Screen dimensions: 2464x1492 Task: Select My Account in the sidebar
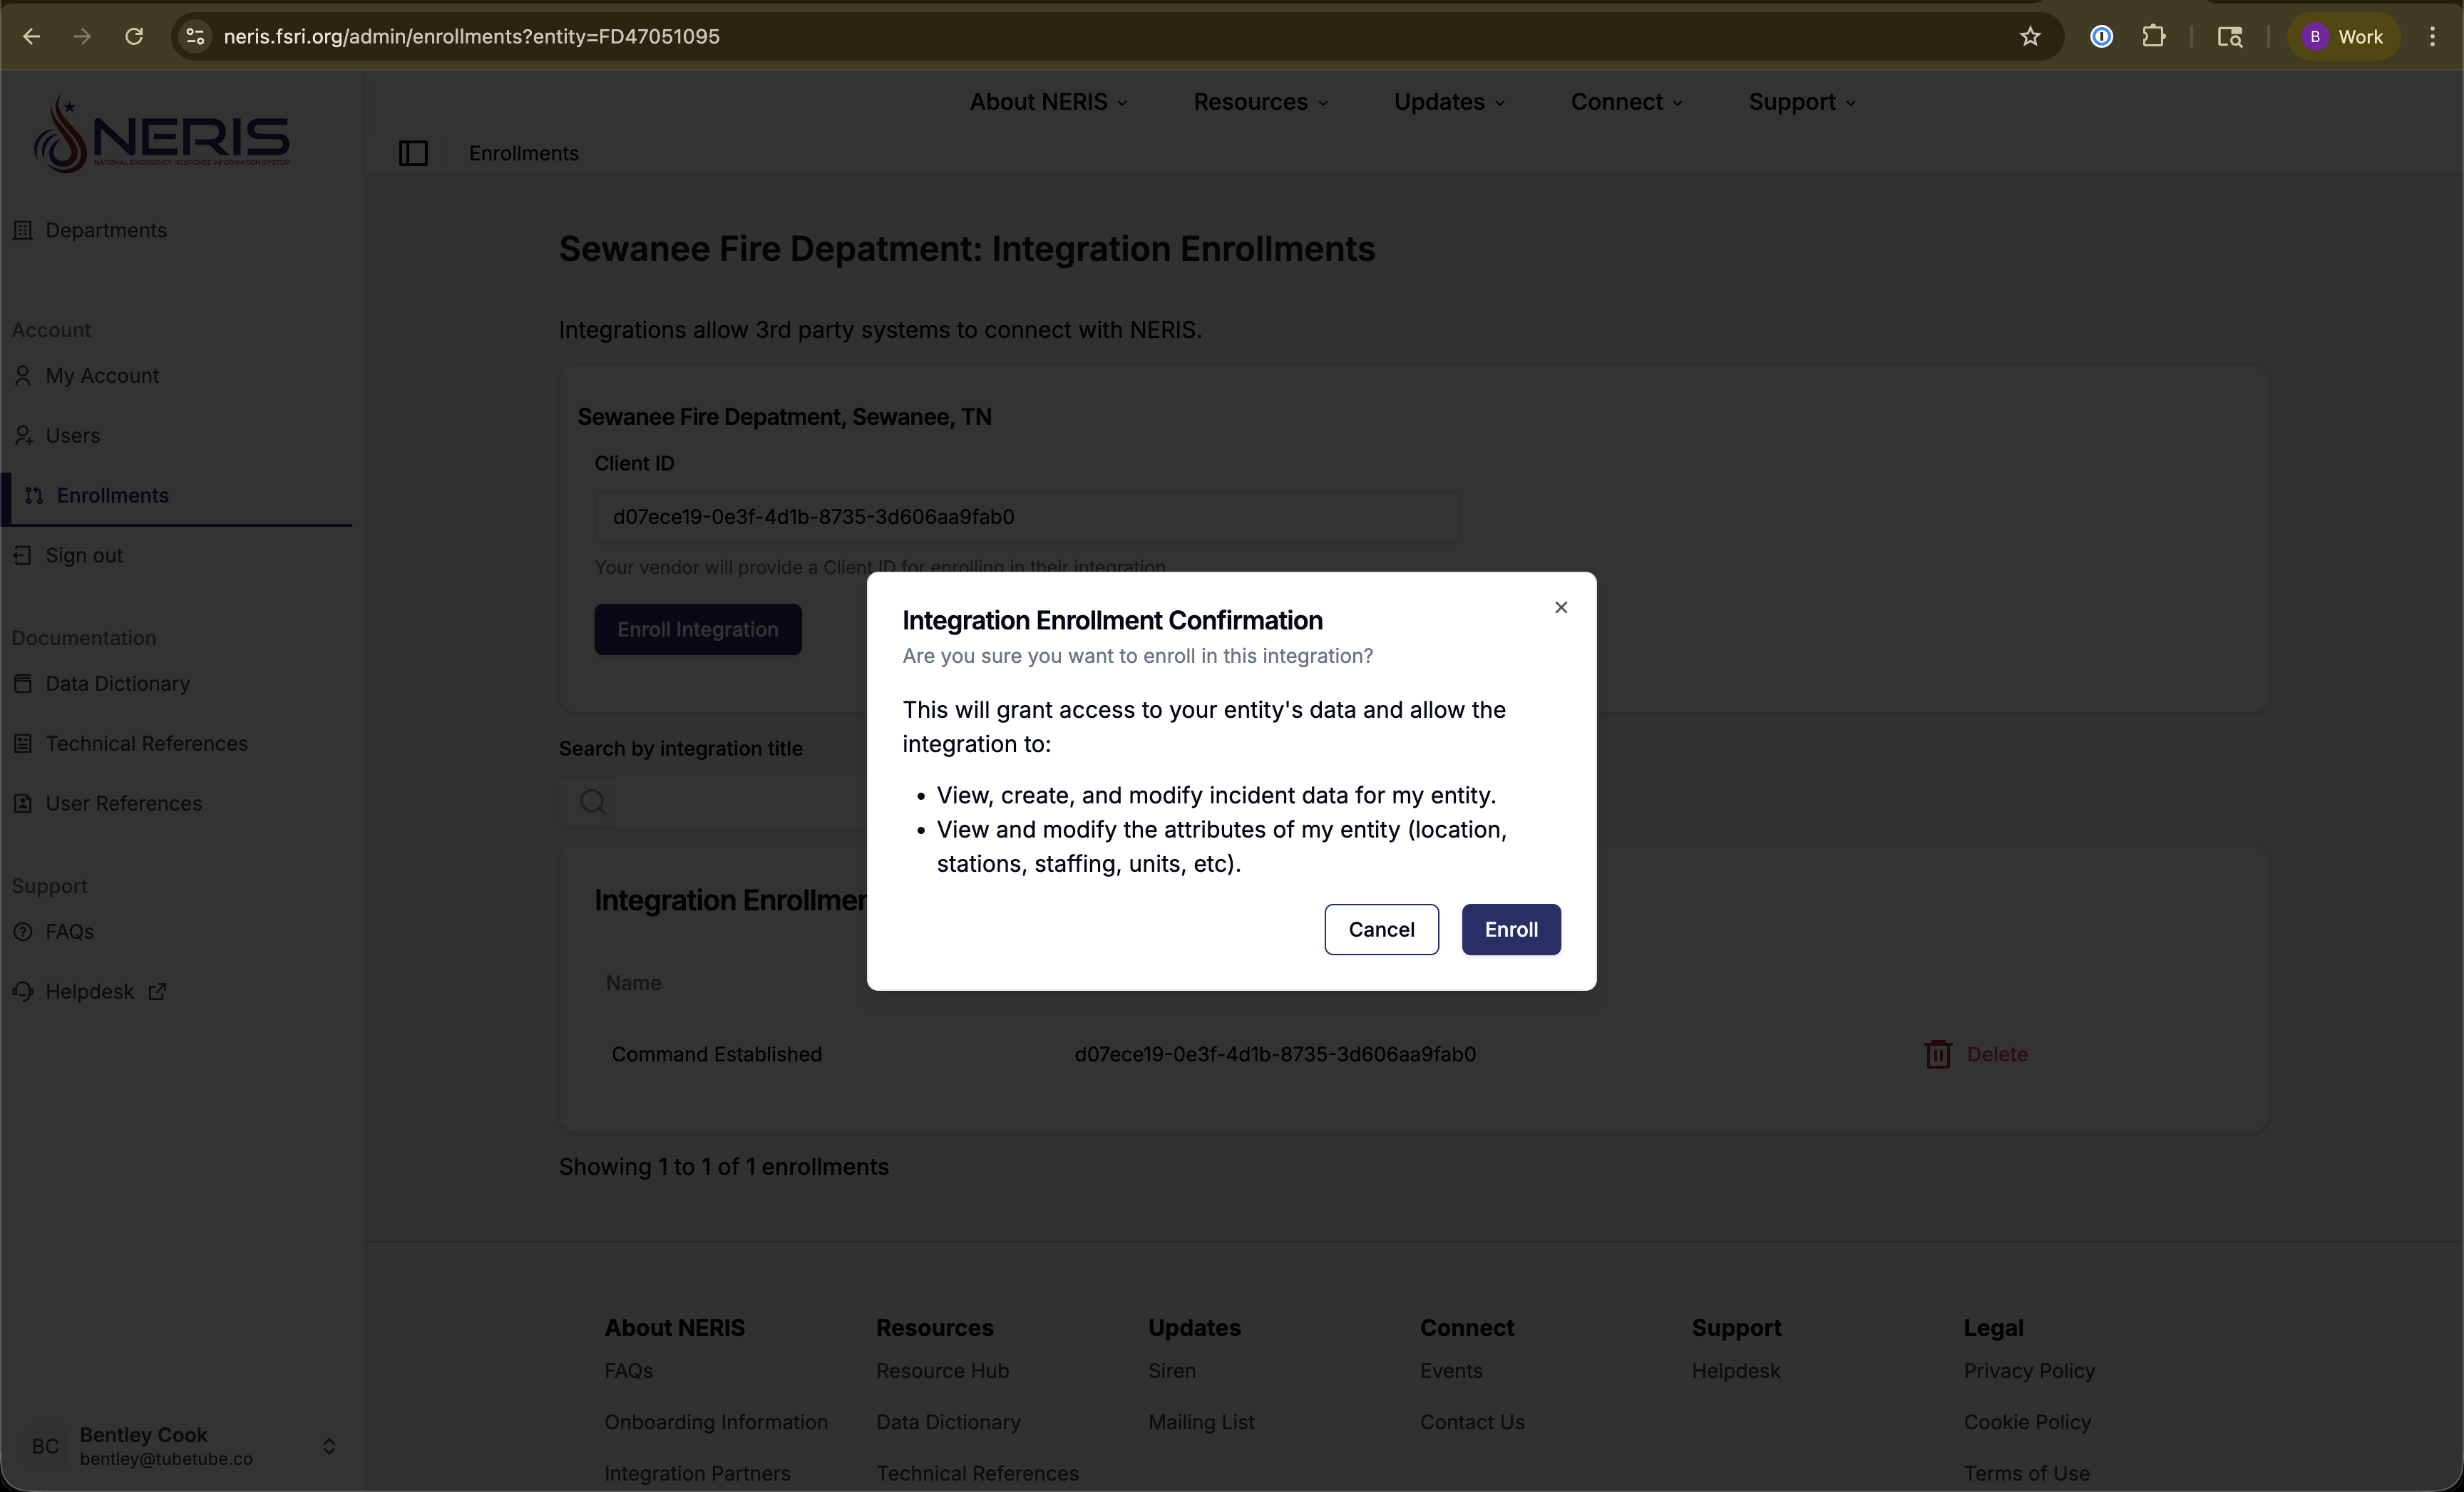(x=101, y=376)
